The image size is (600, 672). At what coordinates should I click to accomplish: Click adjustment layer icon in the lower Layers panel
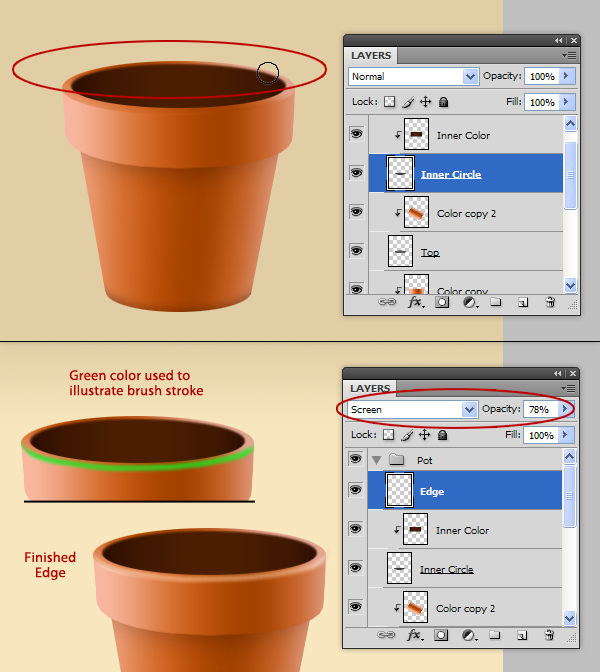(x=468, y=634)
